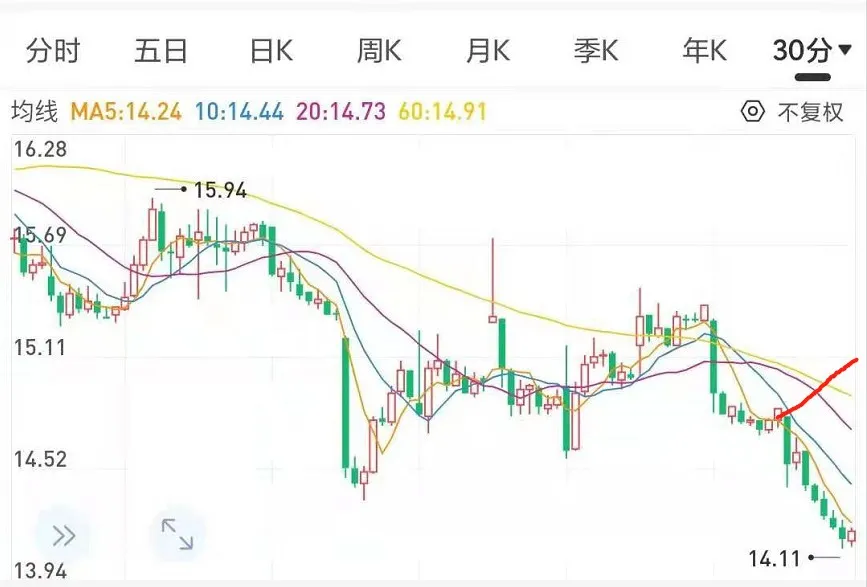Select the 五日 tab
Image resolution: width=867 pixels, height=587 pixels.
(161, 51)
